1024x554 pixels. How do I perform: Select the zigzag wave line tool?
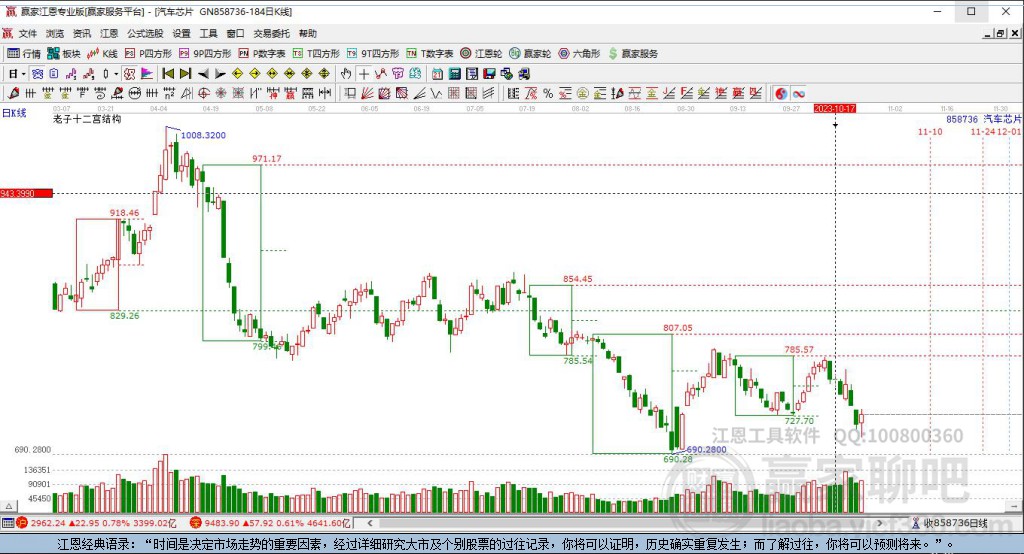tap(436, 93)
